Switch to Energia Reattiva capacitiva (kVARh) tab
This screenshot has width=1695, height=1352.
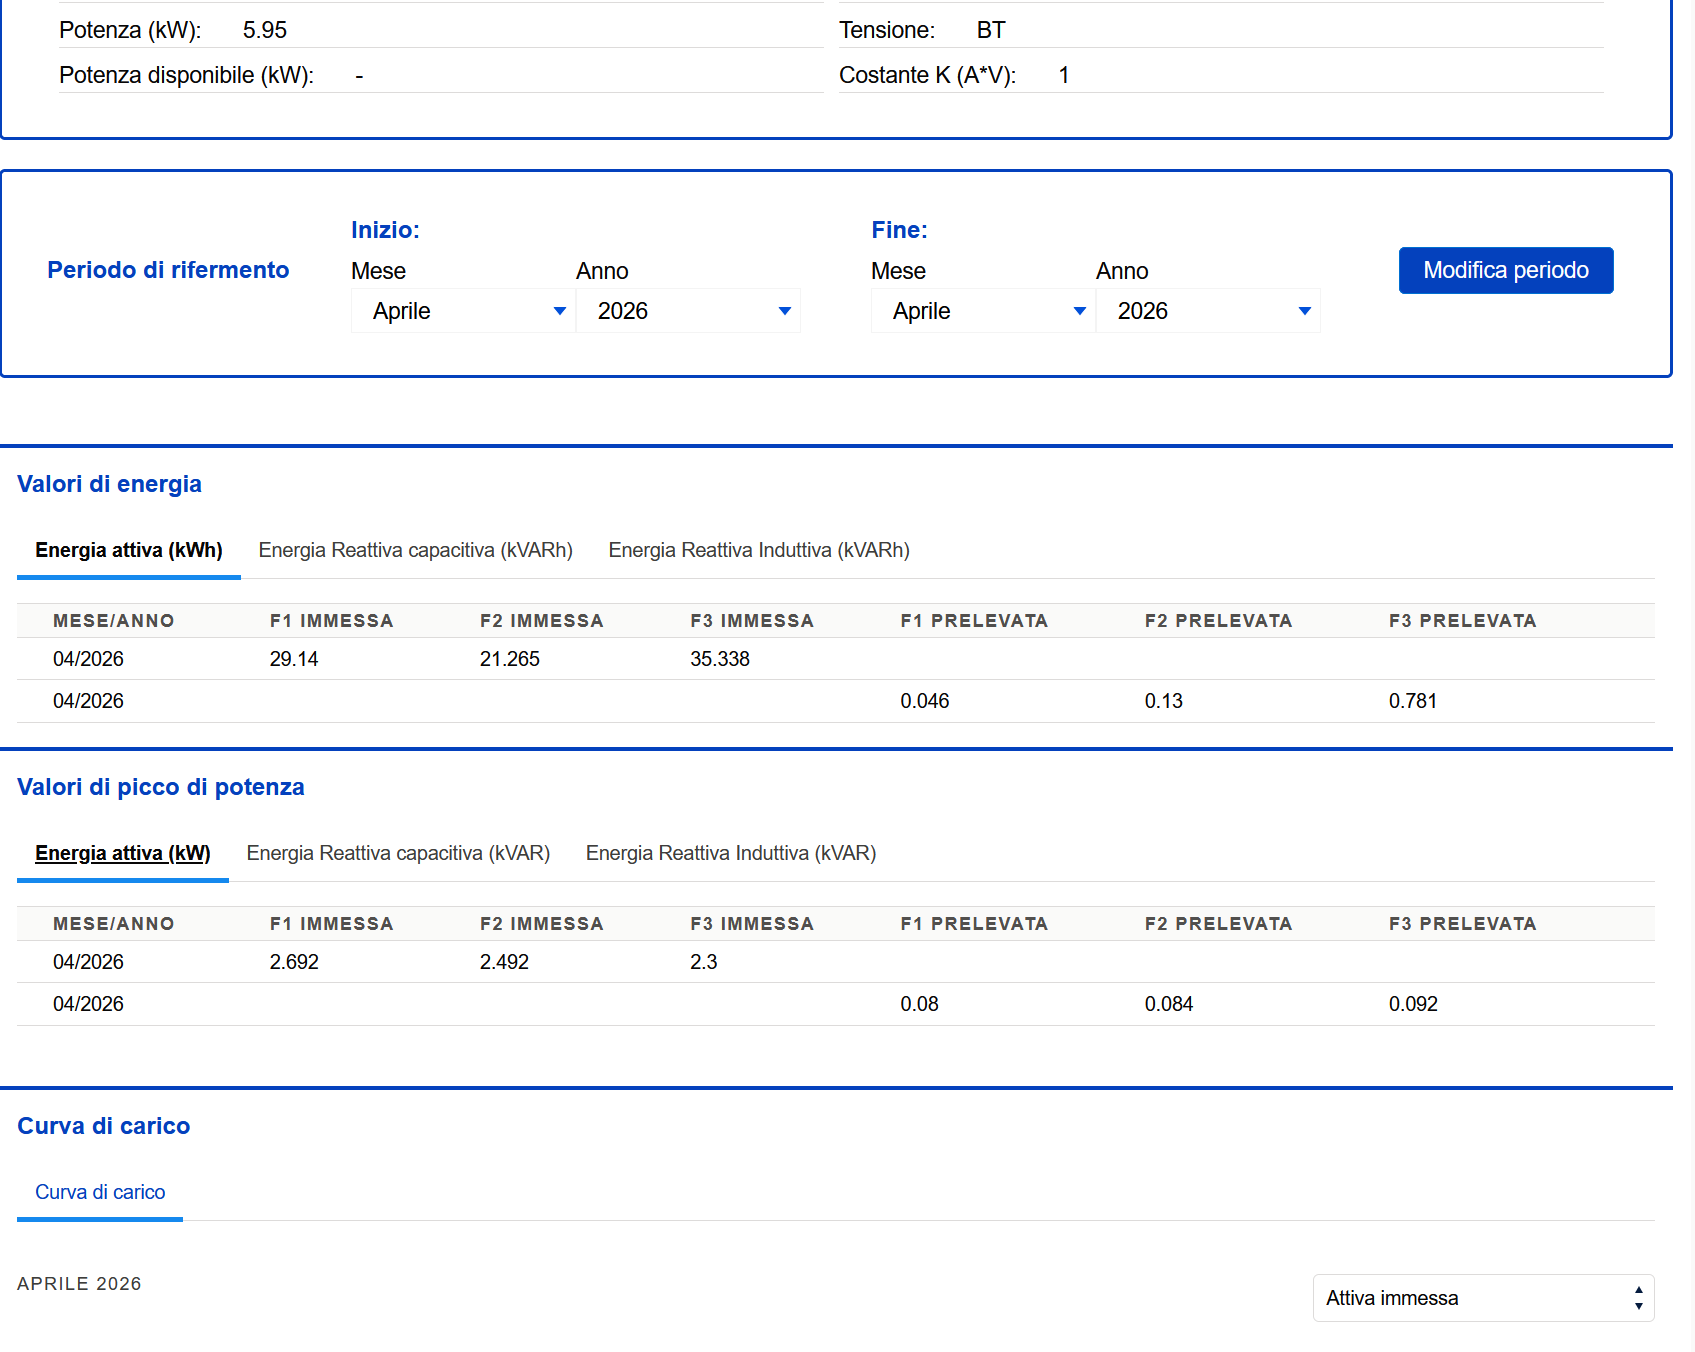point(415,550)
